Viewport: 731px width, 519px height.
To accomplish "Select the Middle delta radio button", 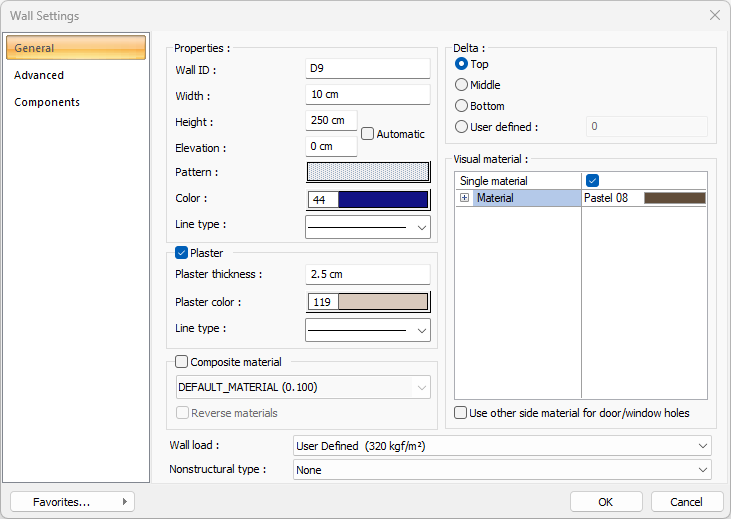I will tap(461, 85).
